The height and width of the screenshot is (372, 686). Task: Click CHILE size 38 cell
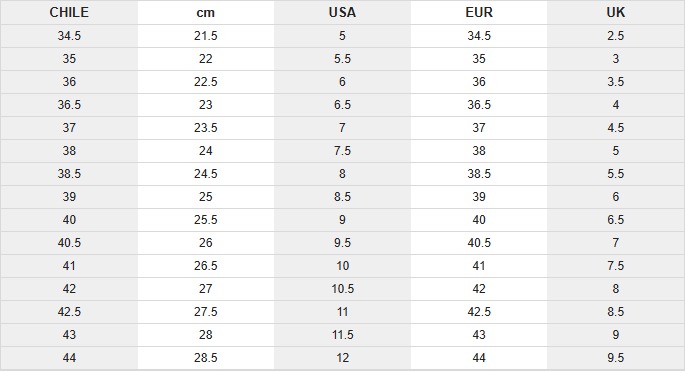69,151
